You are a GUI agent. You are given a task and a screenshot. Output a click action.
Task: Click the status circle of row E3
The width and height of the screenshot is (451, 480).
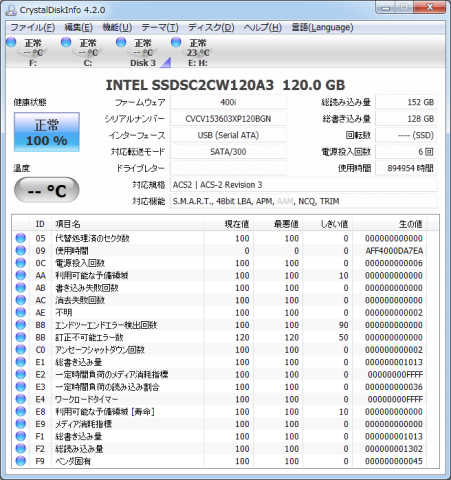[x=21, y=386]
